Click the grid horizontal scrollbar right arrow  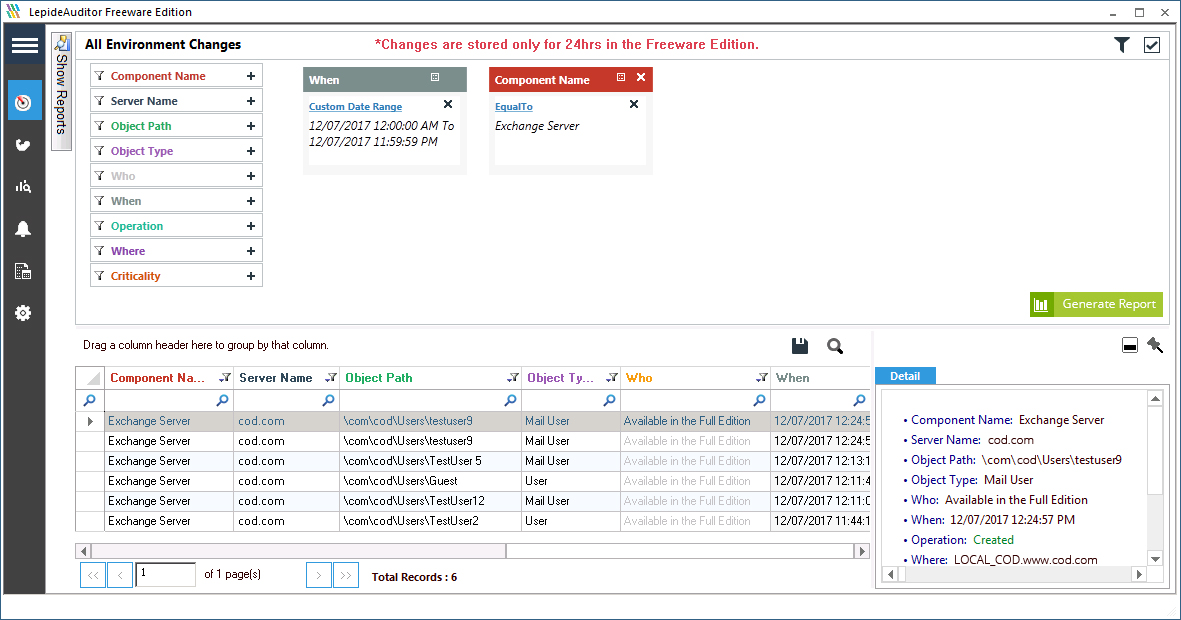pyautogui.click(x=862, y=551)
